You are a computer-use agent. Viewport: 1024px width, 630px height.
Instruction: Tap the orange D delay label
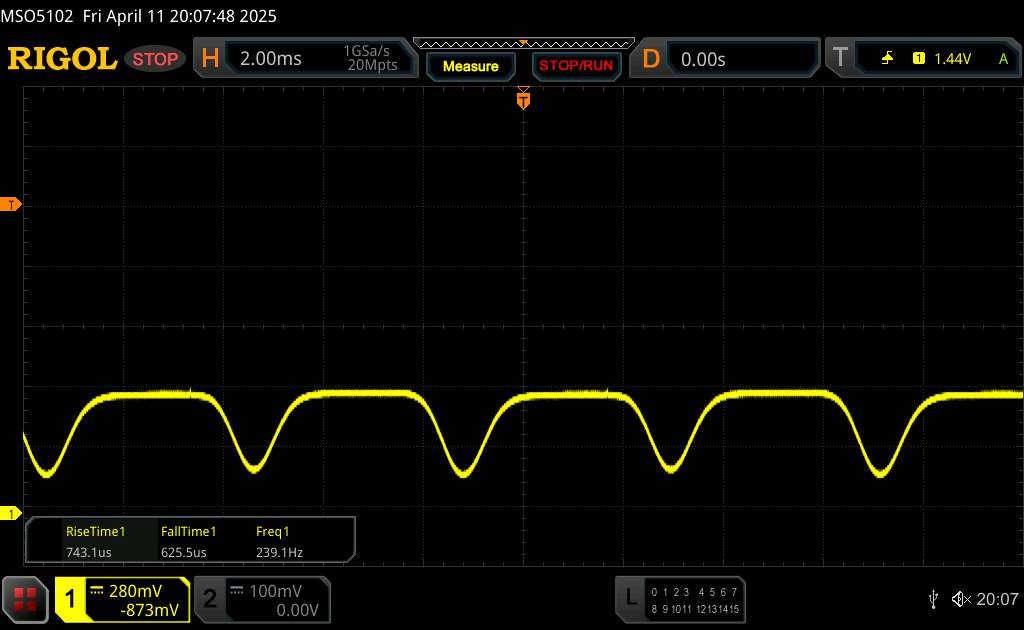pos(650,59)
